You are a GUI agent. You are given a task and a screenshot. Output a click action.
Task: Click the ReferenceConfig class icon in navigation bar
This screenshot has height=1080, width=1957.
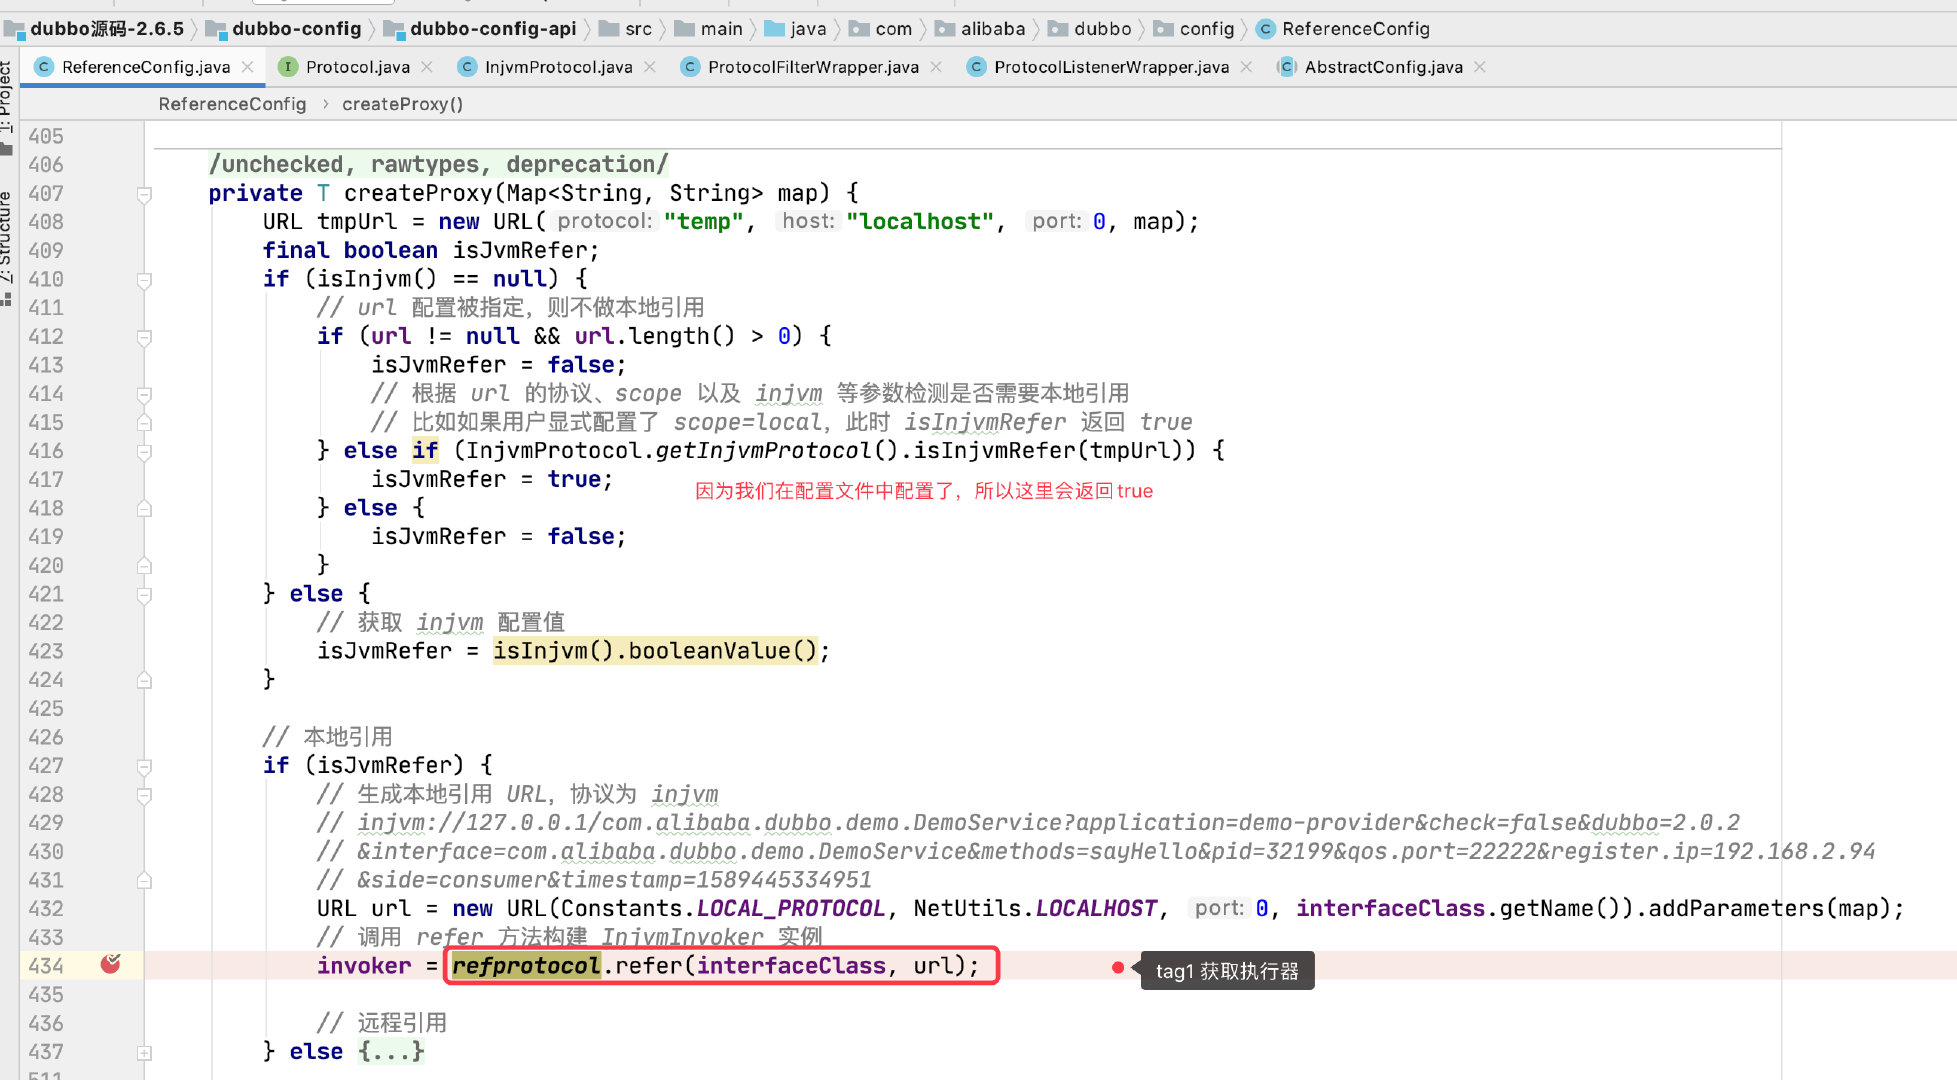pos(1266,29)
